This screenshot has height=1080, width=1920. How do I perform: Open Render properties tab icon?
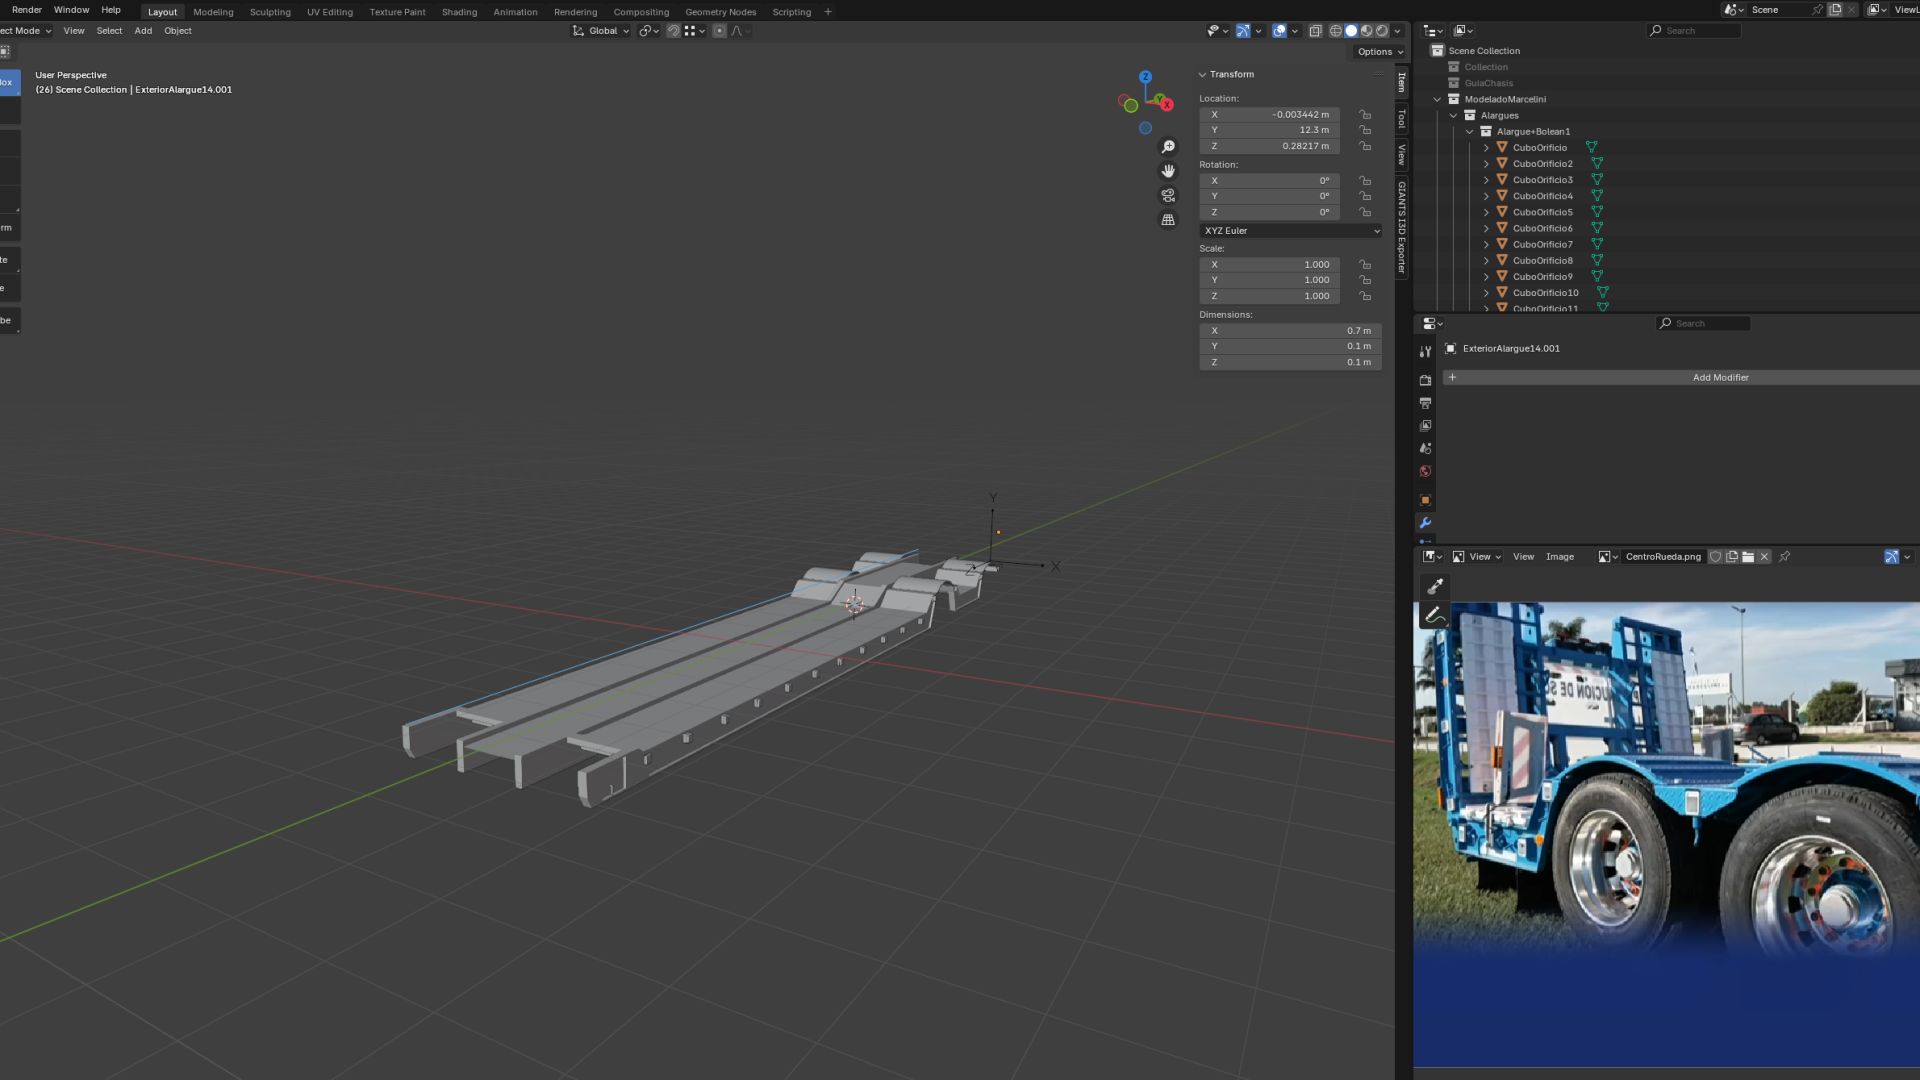click(x=1425, y=380)
